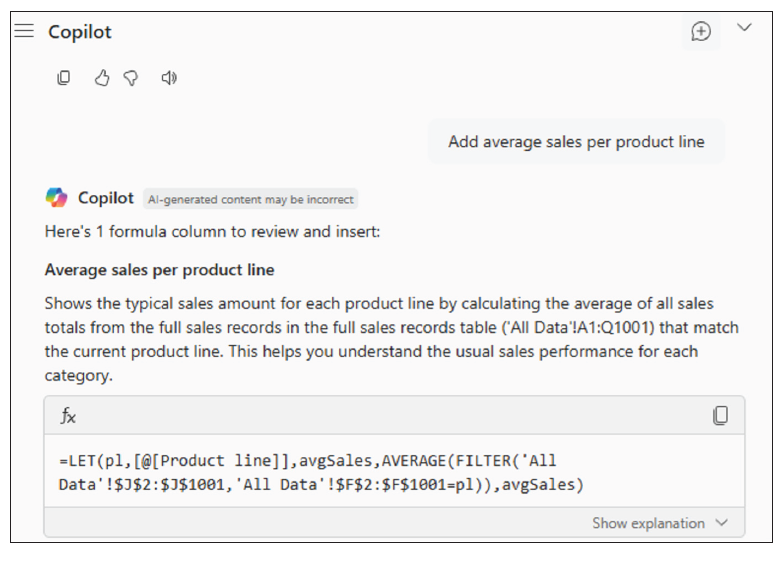Screen dimensions: 780x565
Task: Give a thumbs down to the response
Action: point(131,78)
